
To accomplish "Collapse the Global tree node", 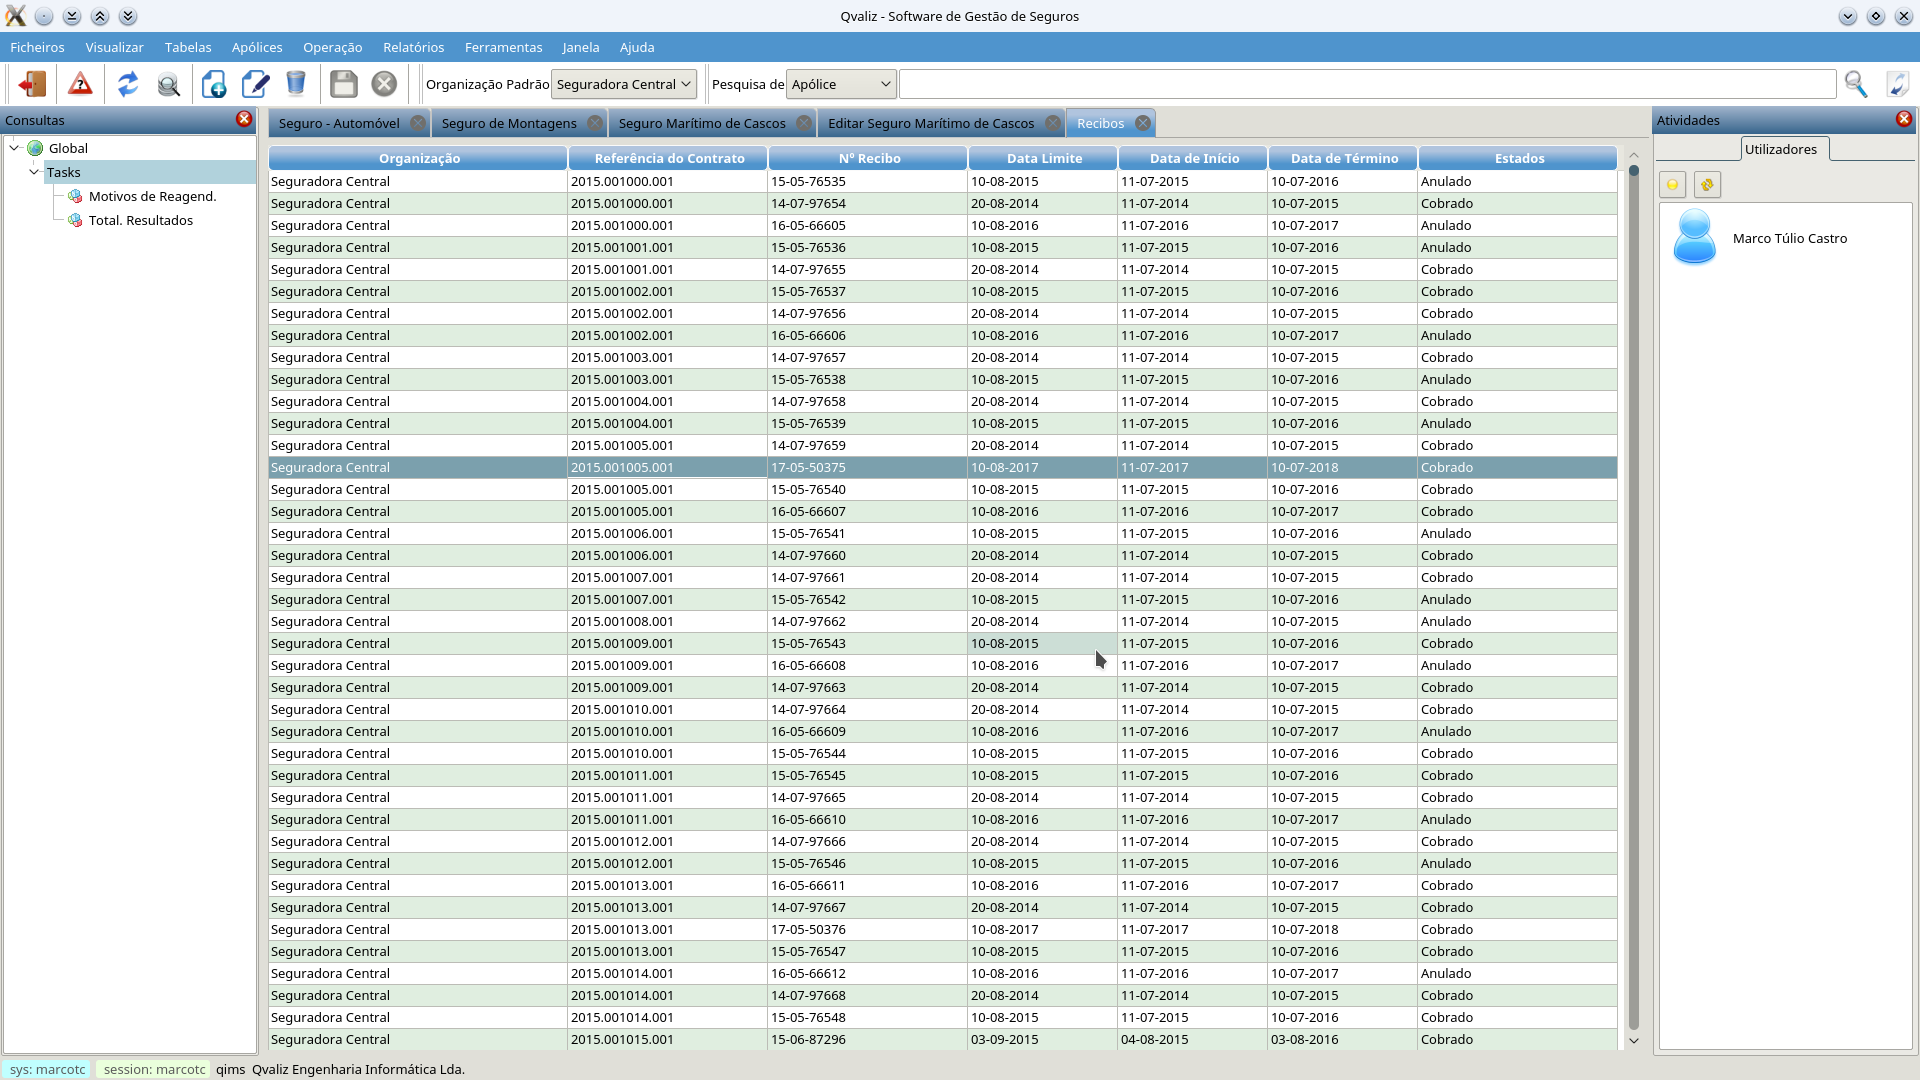I will pos(15,148).
